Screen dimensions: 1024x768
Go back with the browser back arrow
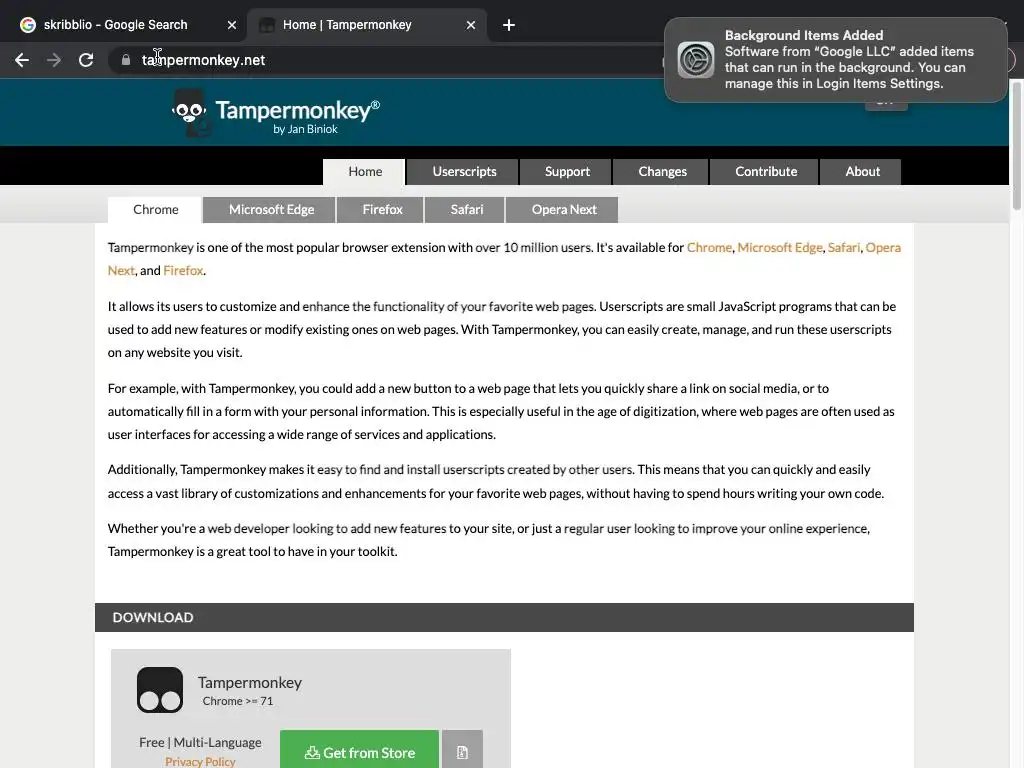click(22, 60)
